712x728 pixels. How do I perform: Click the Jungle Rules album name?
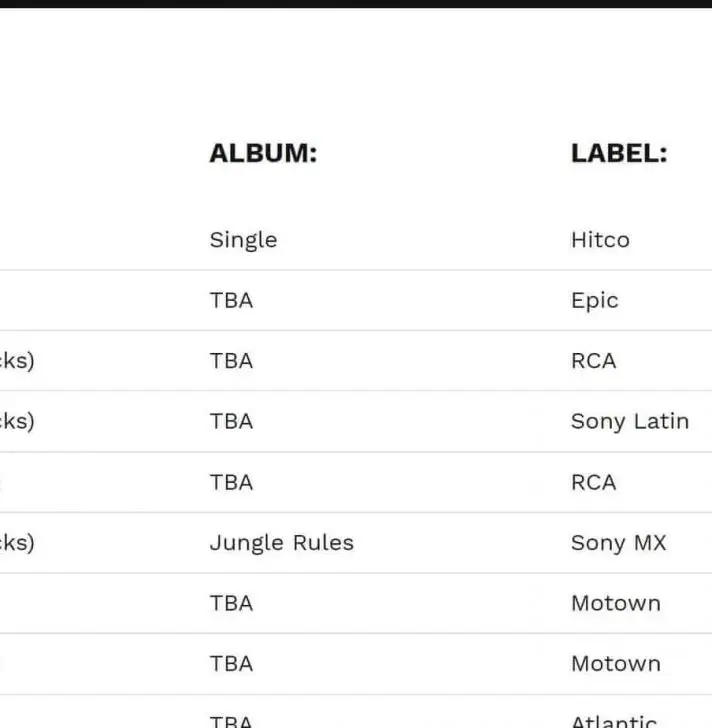point(281,543)
